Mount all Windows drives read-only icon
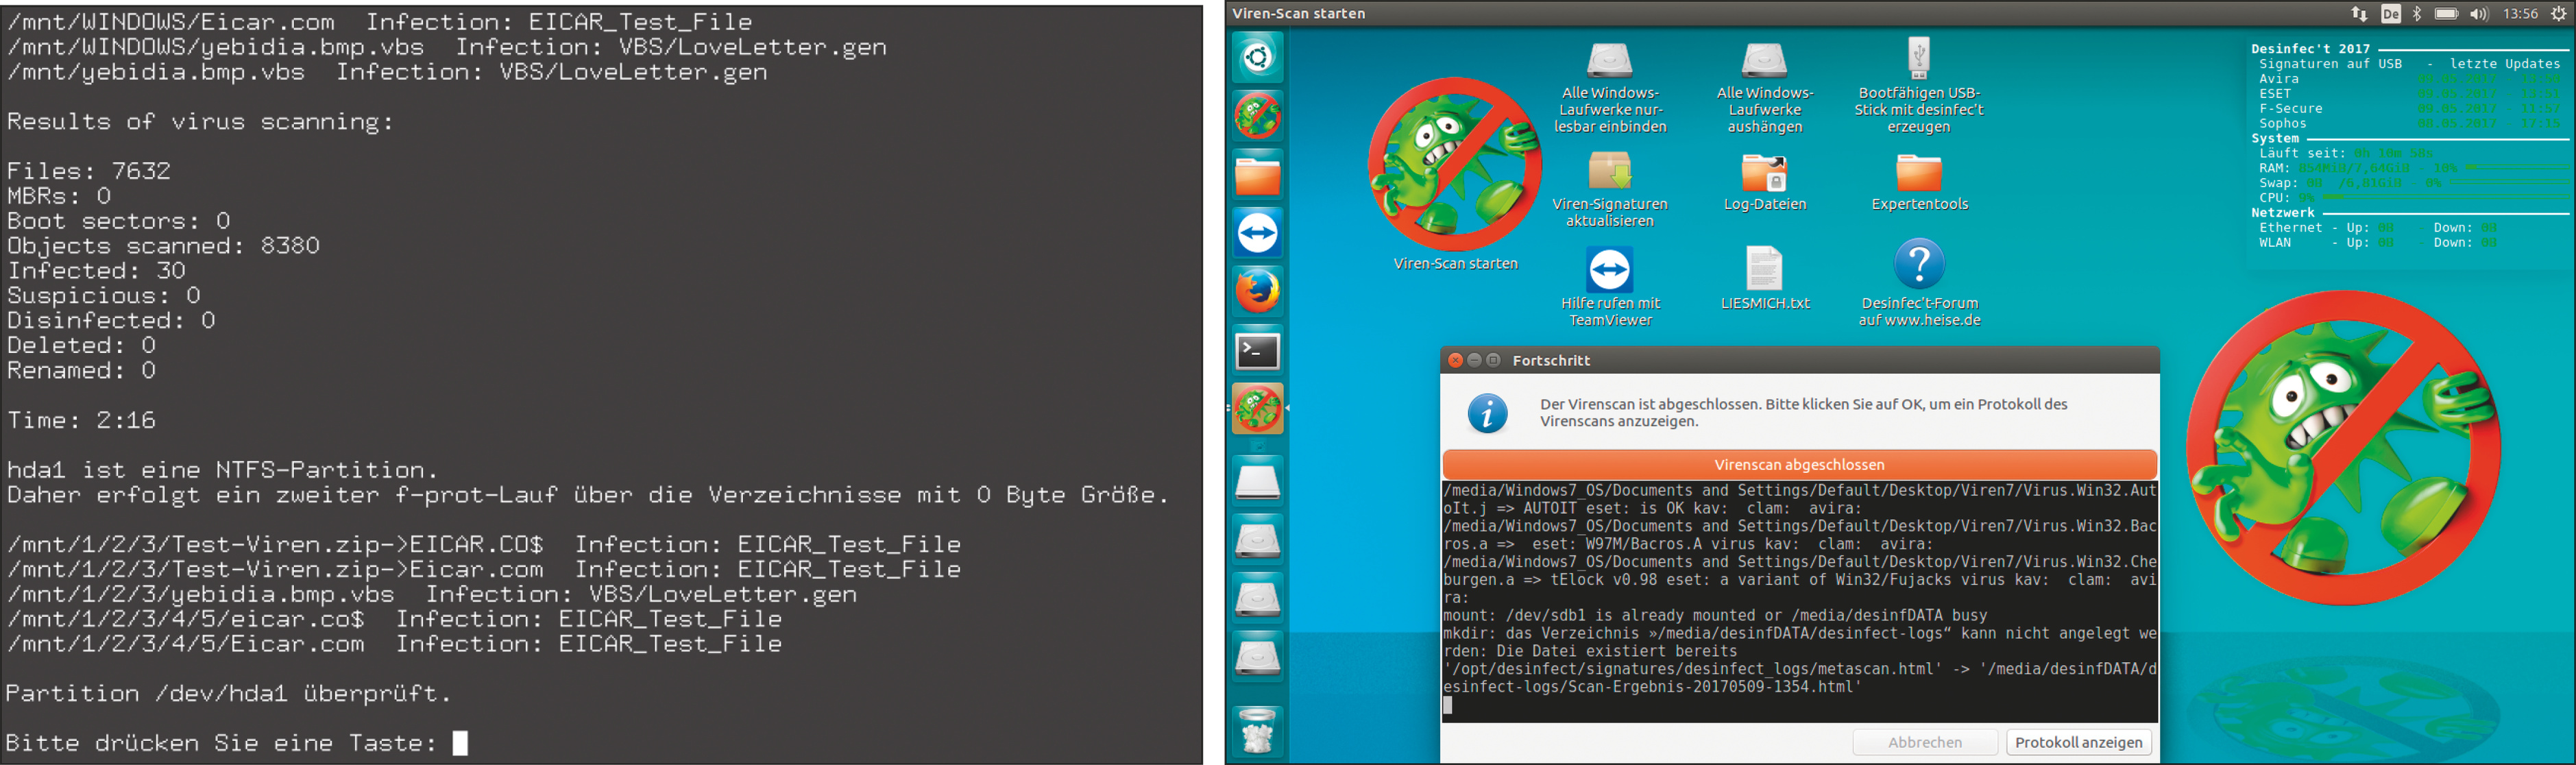 pos(1609,60)
